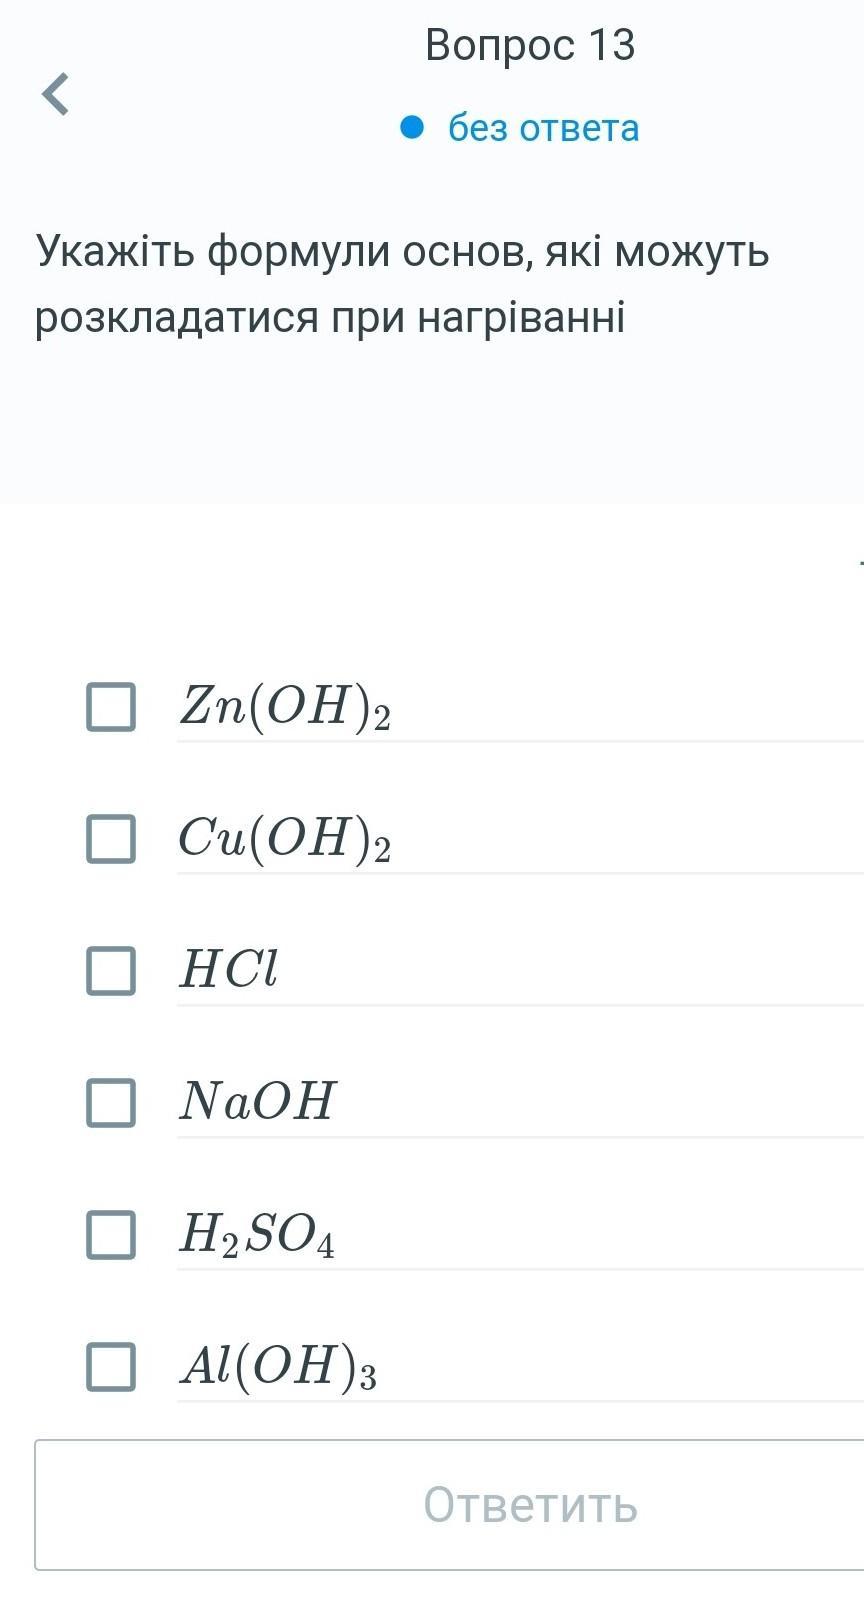
Task: Go back using the left chevron arrow
Action: pos(56,94)
